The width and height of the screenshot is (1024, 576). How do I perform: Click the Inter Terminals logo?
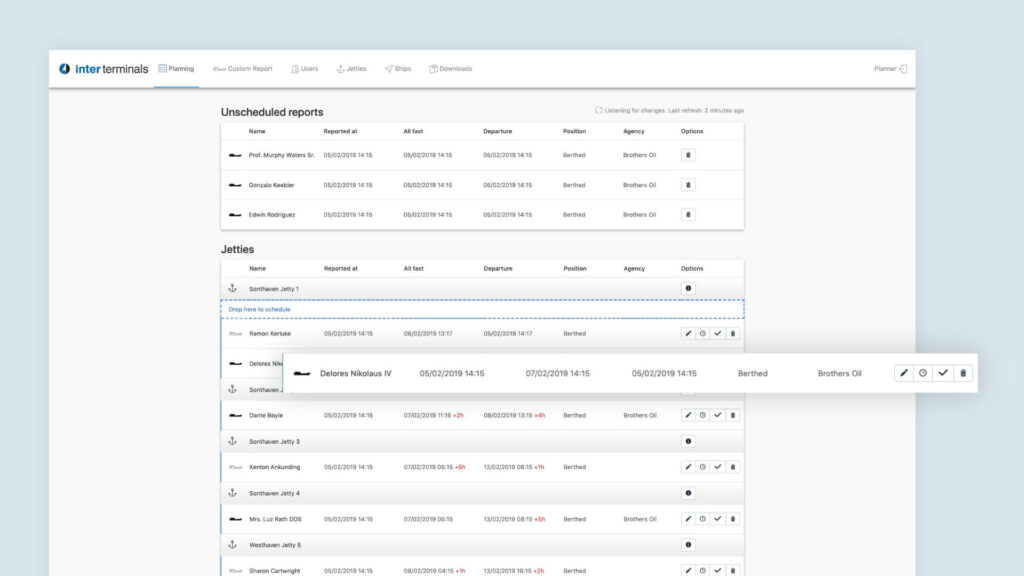click(x=104, y=69)
